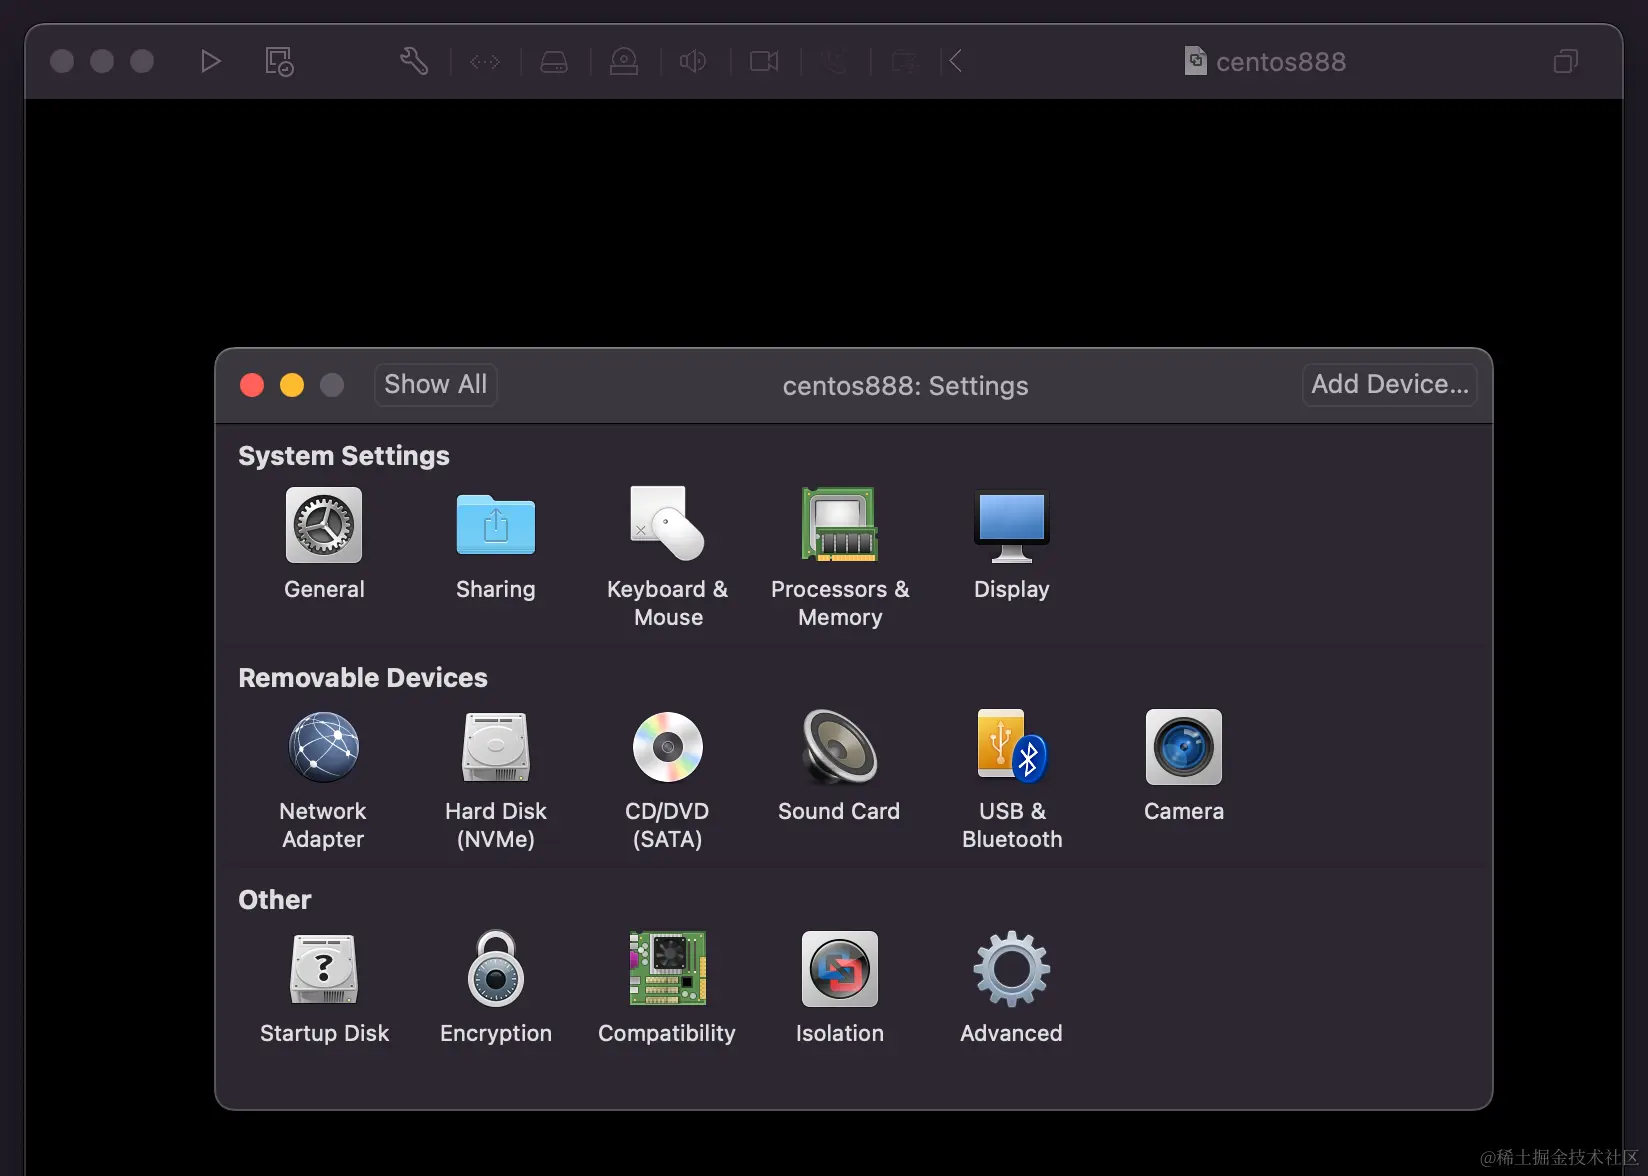The image size is (1648, 1176).
Task: Minimize the Settings window with yellow button
Action: click(292, 385)
